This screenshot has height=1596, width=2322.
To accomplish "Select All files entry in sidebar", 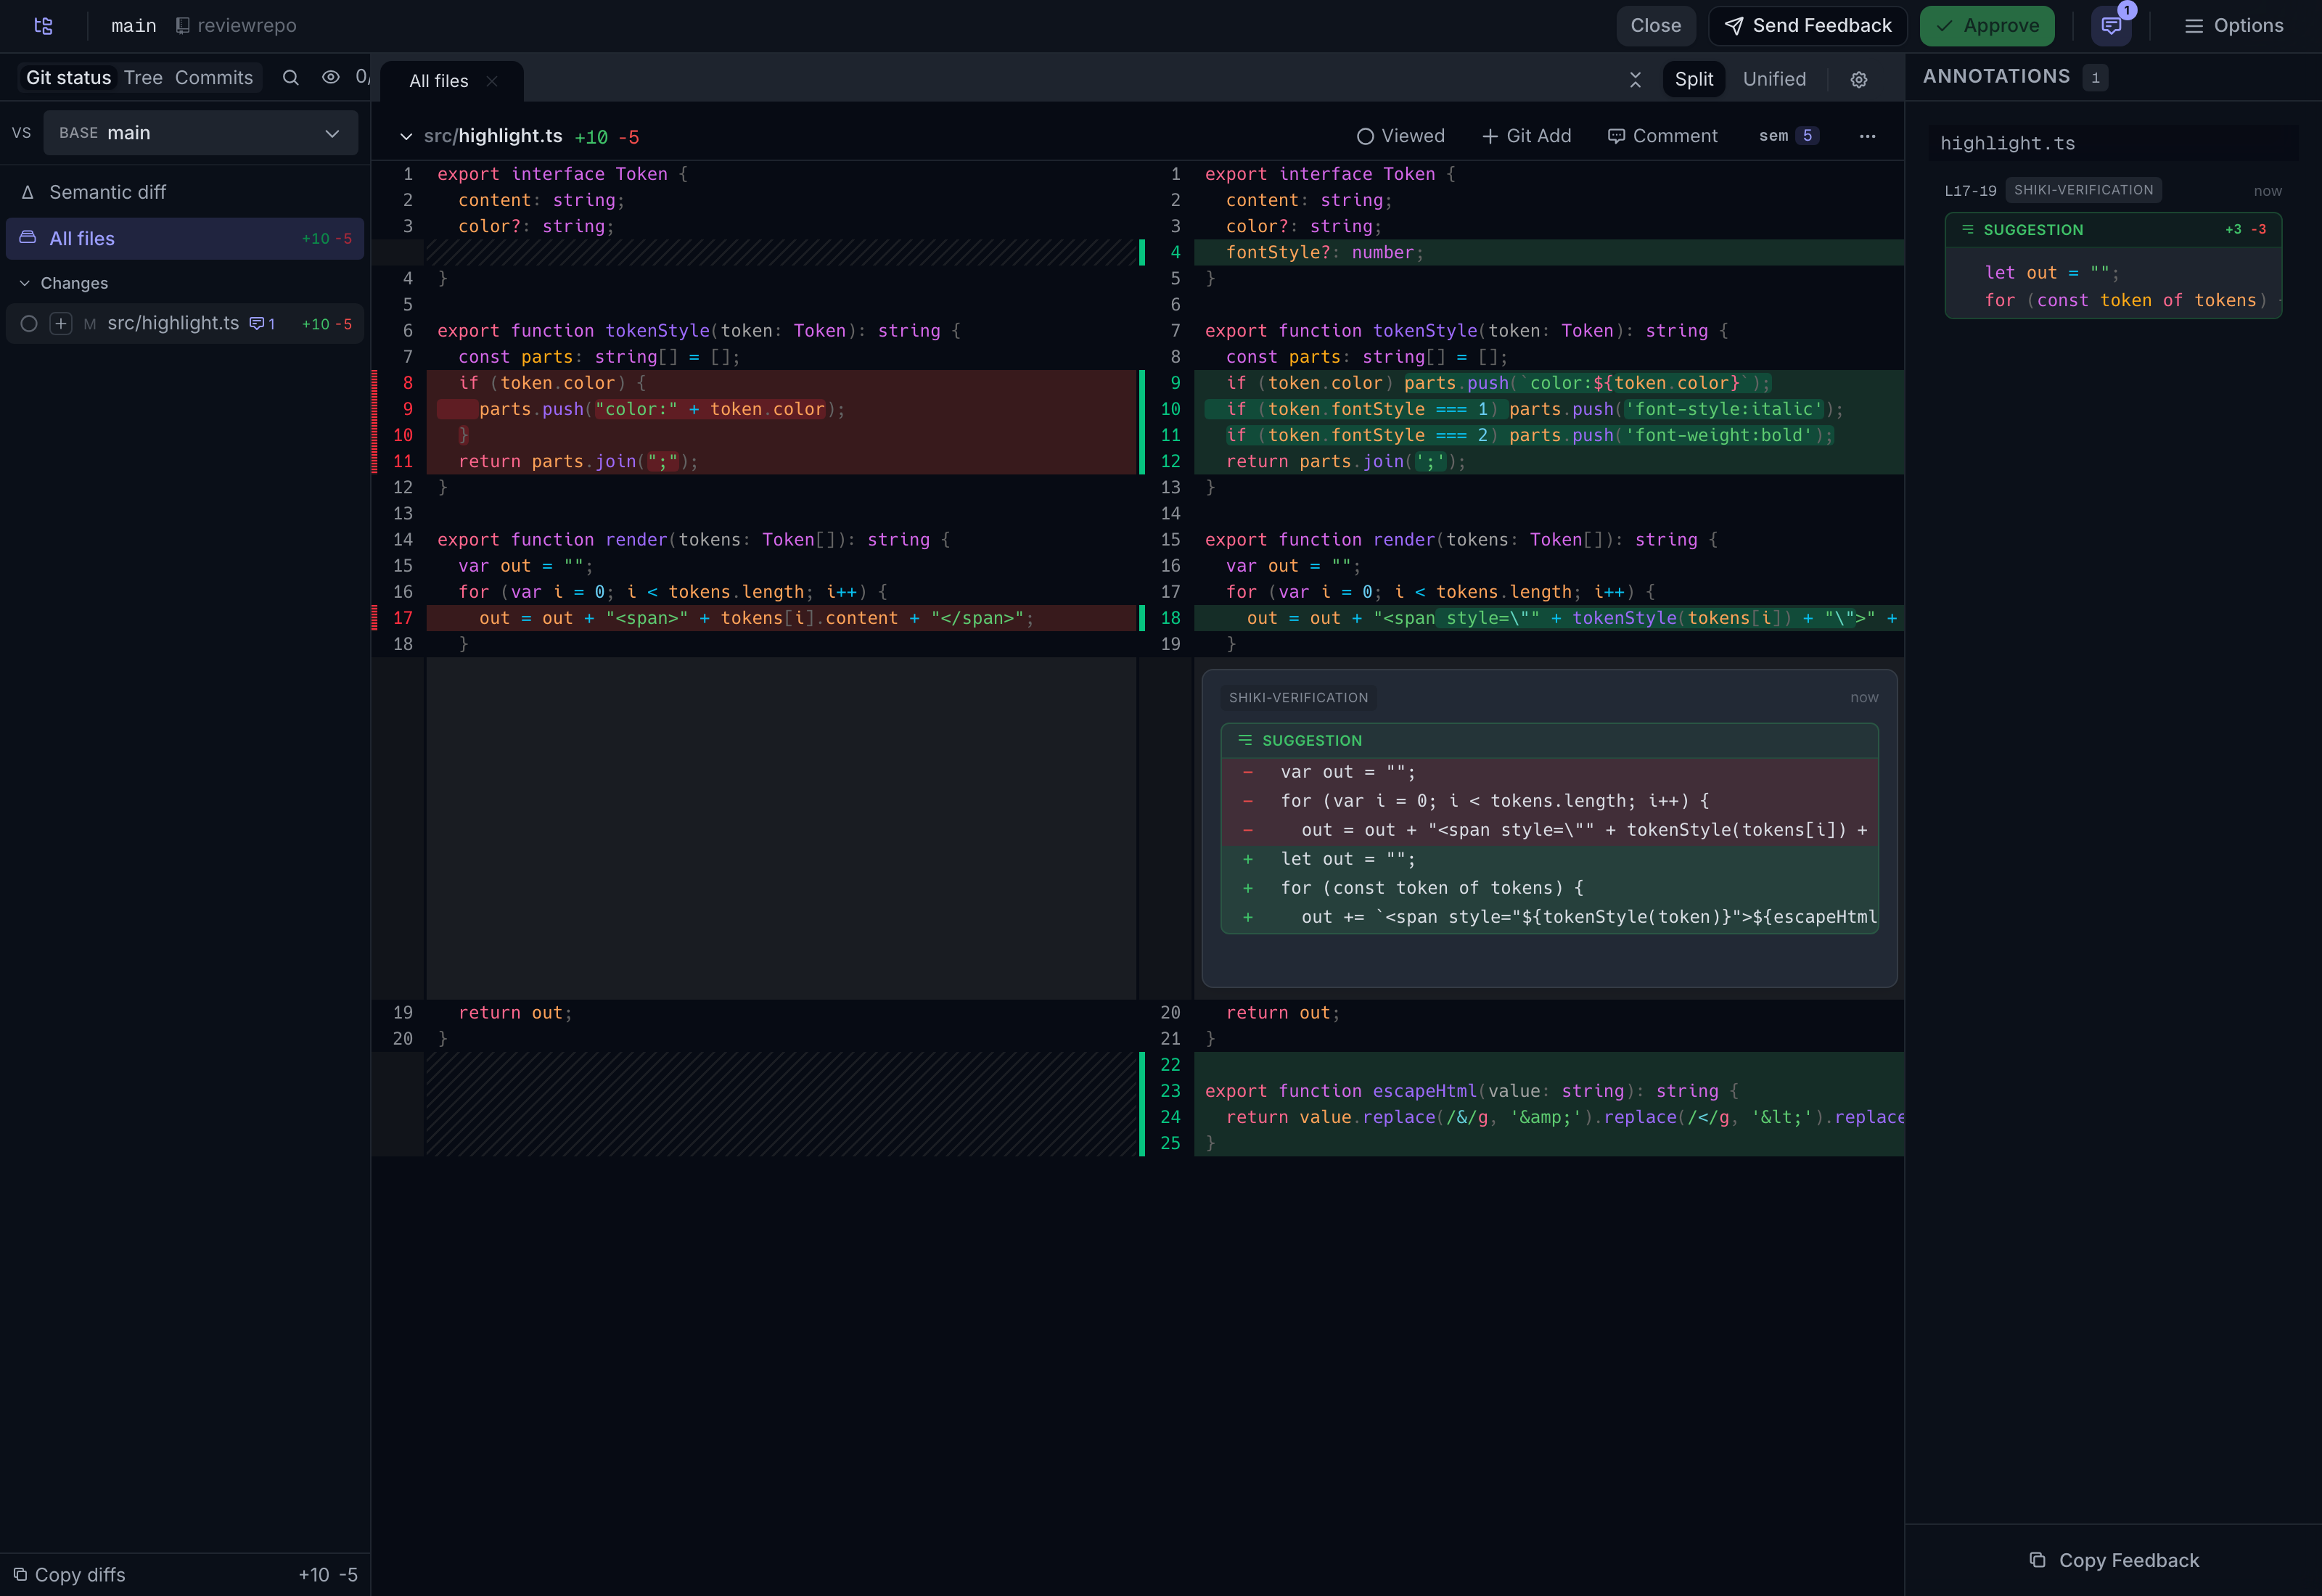I will point(185,238).
